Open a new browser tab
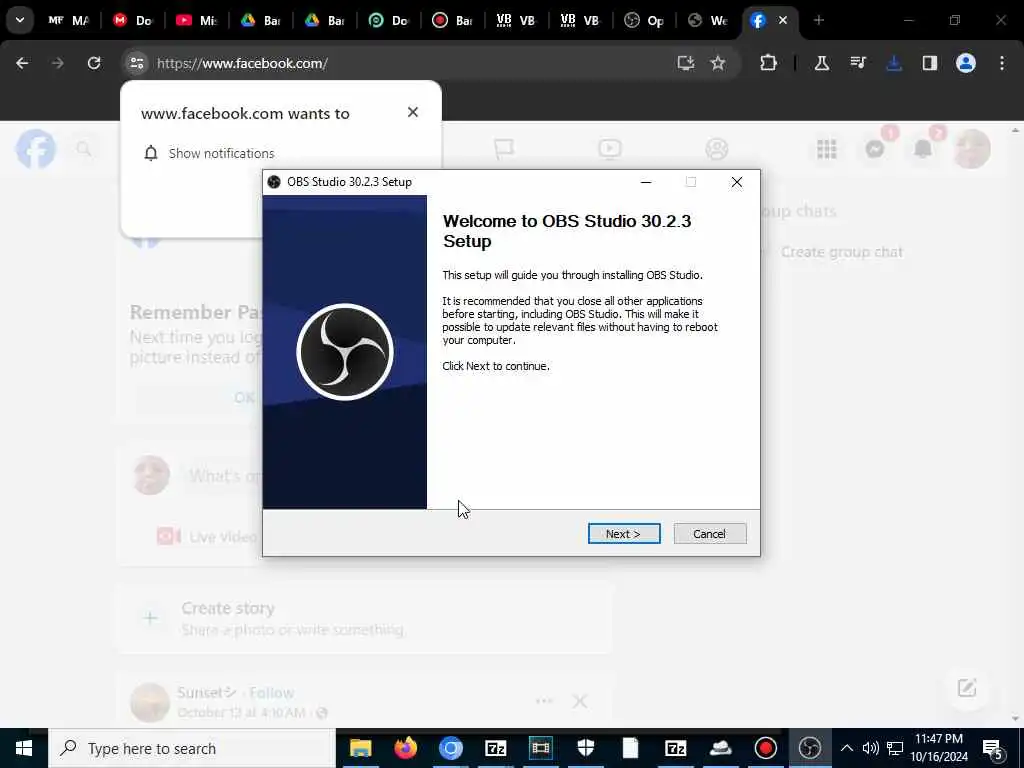1024x768 pixels. [819, 20]
